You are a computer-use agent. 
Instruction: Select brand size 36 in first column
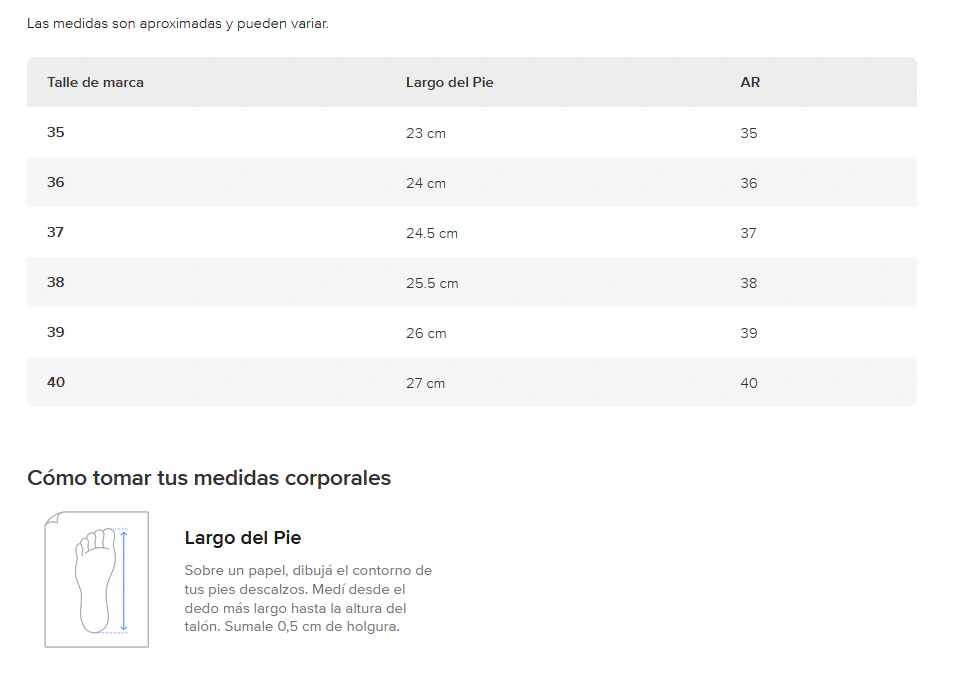[x=55, y=182]
